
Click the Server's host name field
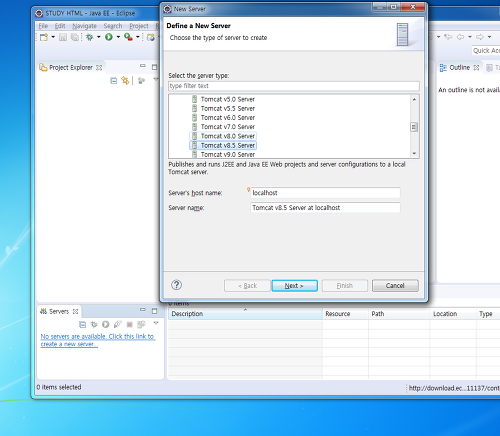[x=325, y=193]
